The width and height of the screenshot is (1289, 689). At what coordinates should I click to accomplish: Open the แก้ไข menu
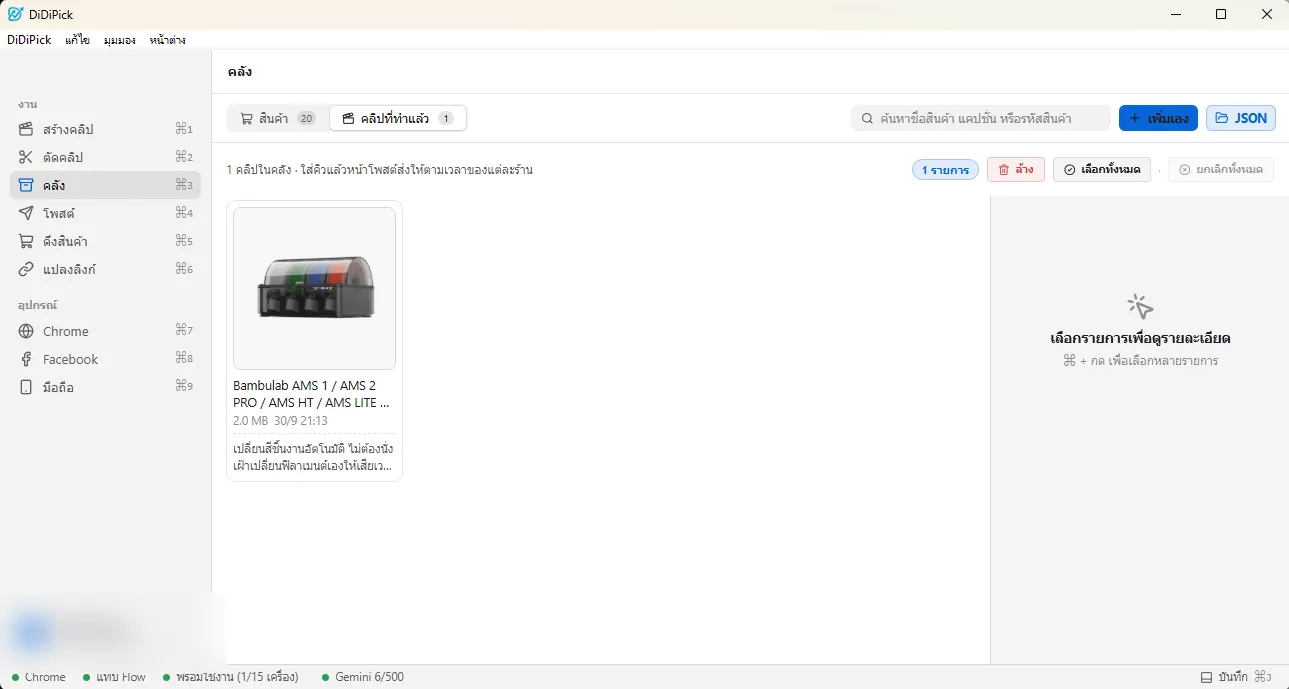click(77, 40)
